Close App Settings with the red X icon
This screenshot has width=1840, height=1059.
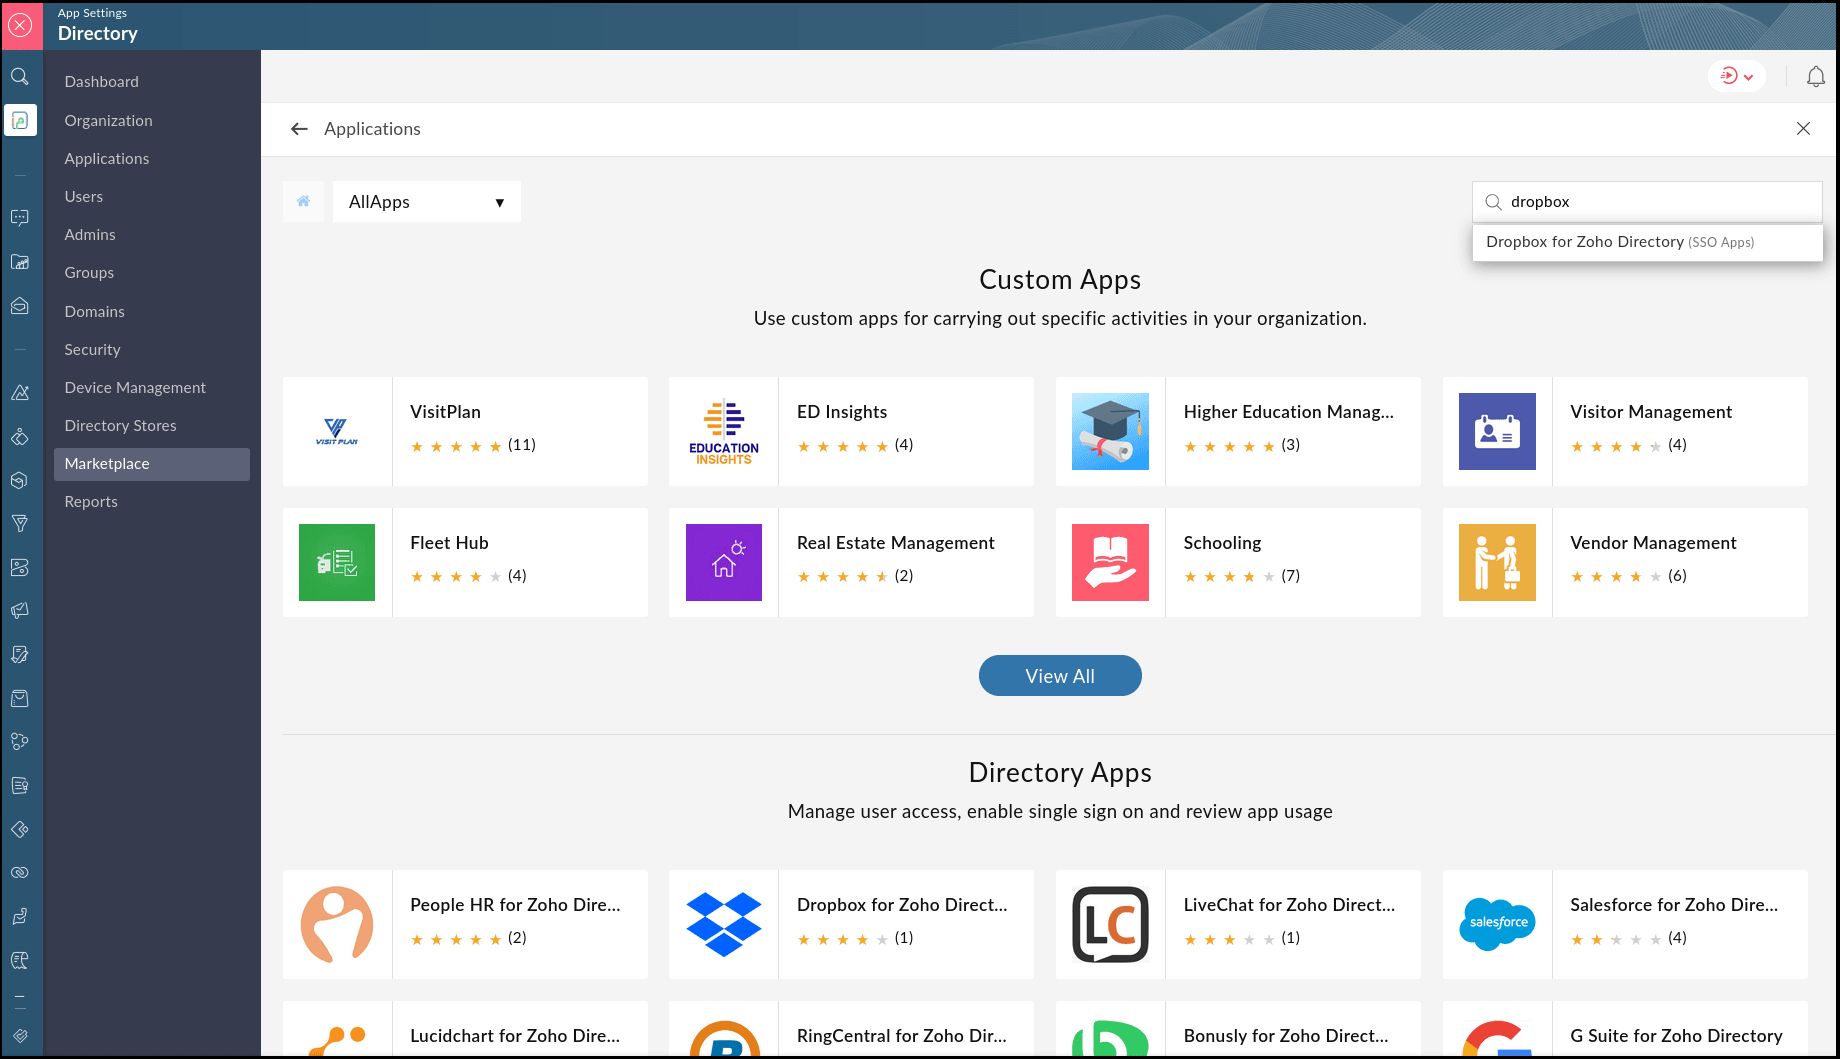(x=21, y=26)
